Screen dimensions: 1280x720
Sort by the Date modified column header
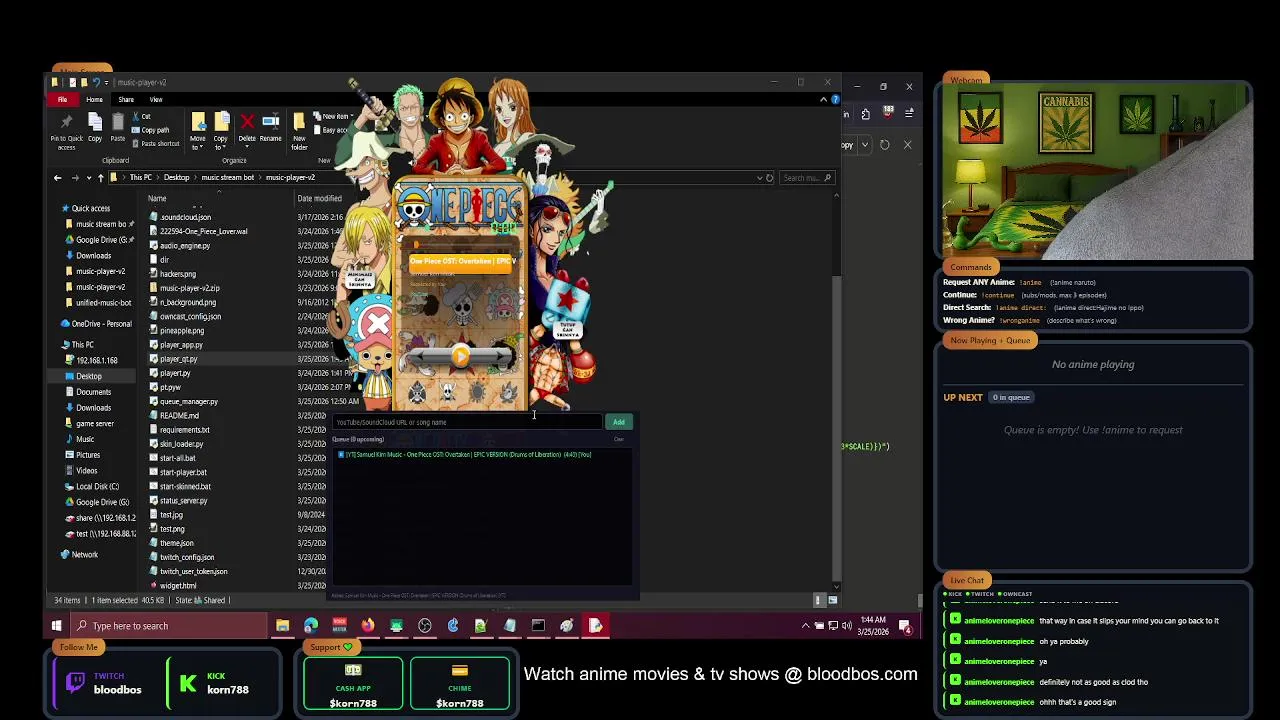tap(319, 198)
